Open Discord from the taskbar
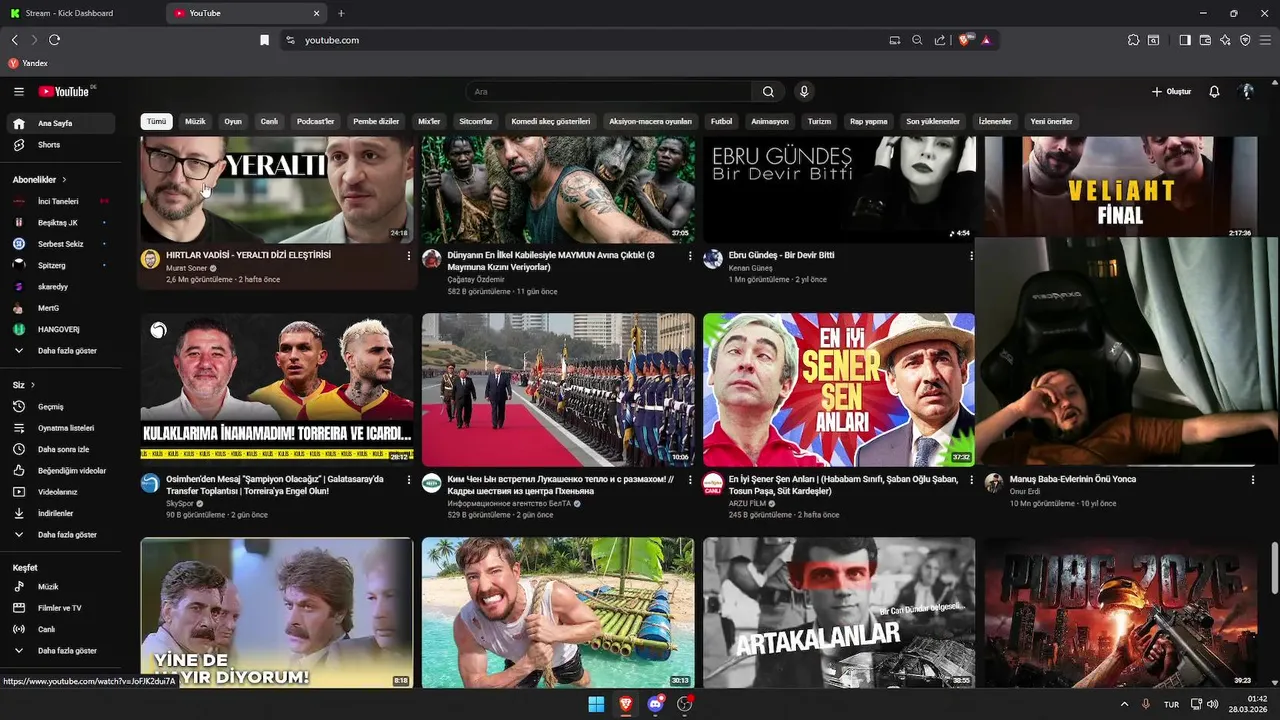This screenshot has height=720, width=1280. point(655,704)
